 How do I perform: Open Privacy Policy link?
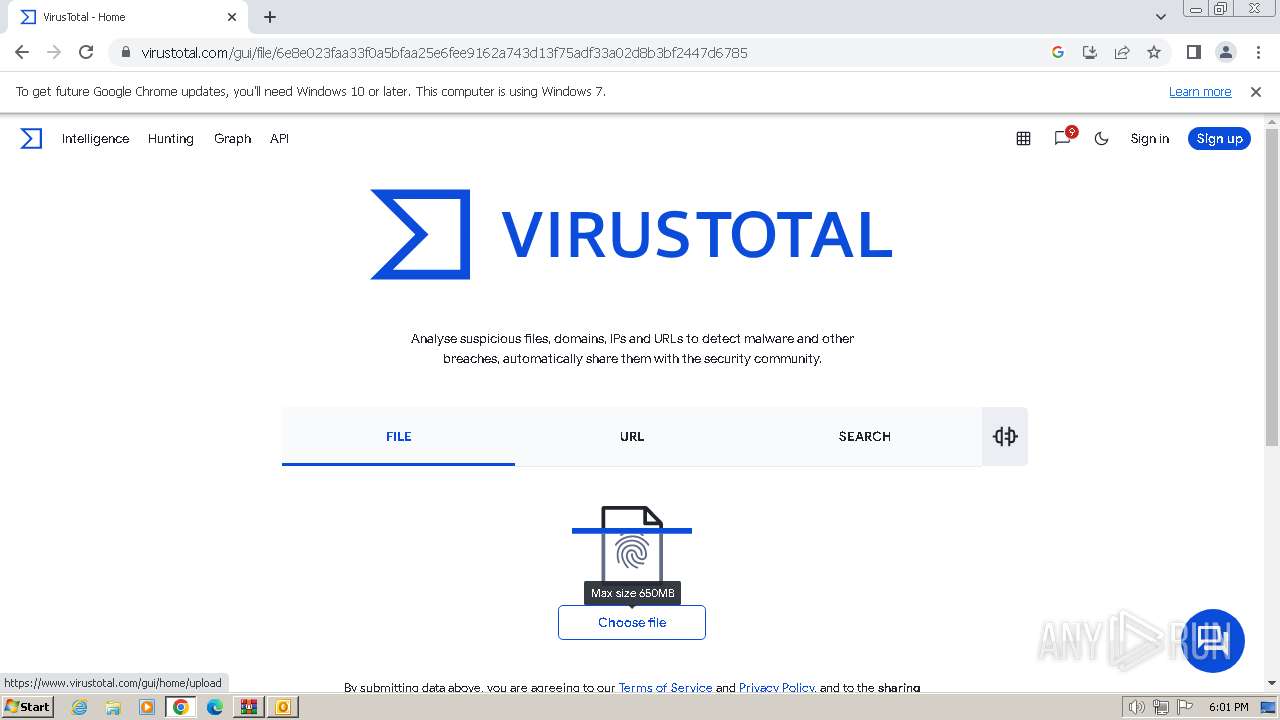pos(777,687)
